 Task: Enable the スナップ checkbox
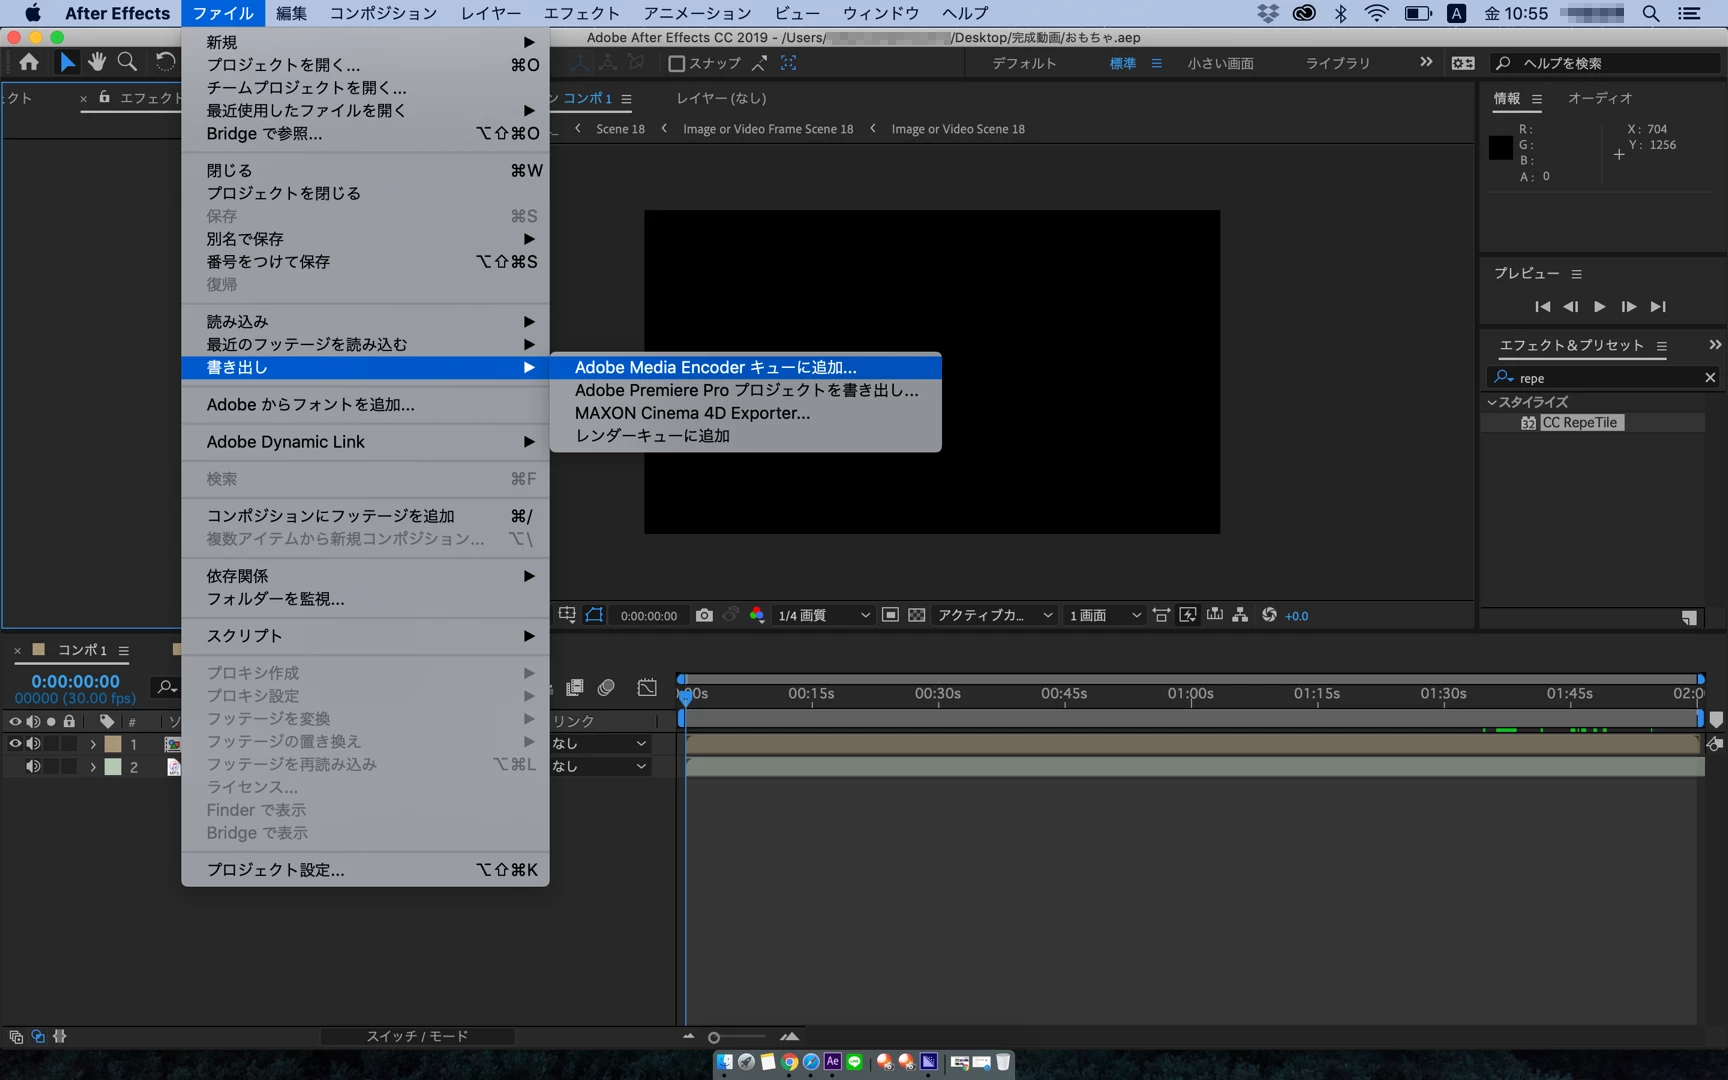point(676,63)
